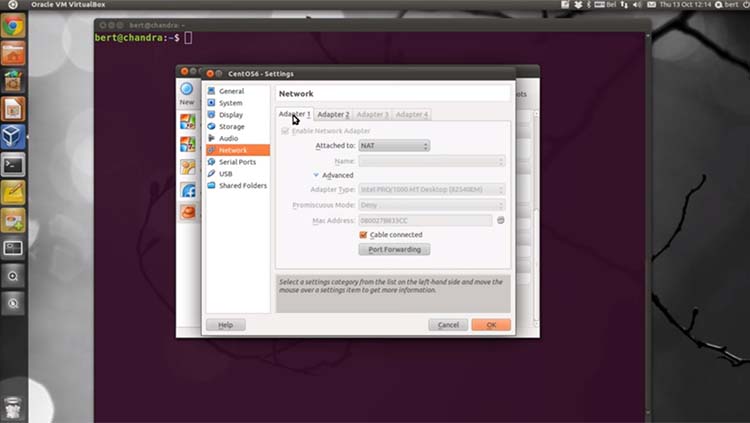Open the yellow notes launcher icon
This screenshot has height=423, width=750.
click(x=13, y=193)
